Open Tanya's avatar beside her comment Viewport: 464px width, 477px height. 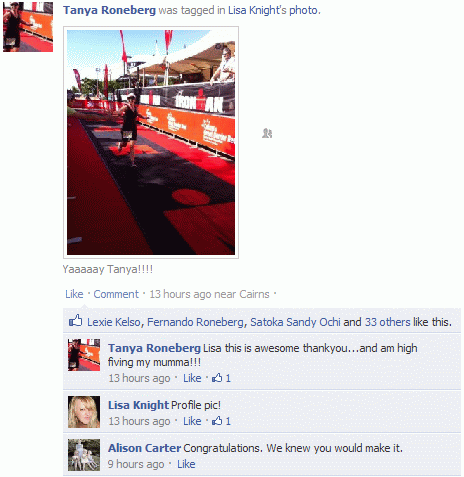84,355
